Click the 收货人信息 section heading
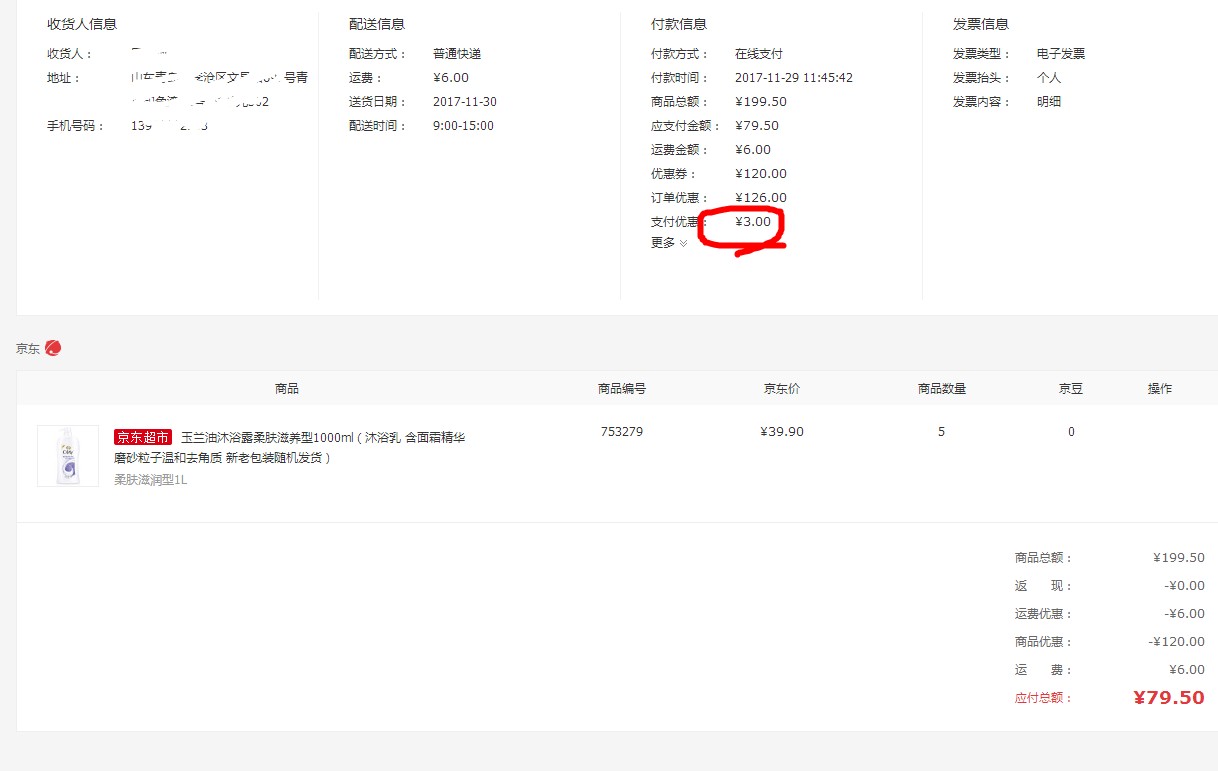Image resolution: width=1218 pixels, height=771 pixels. [x=82, y=24]
